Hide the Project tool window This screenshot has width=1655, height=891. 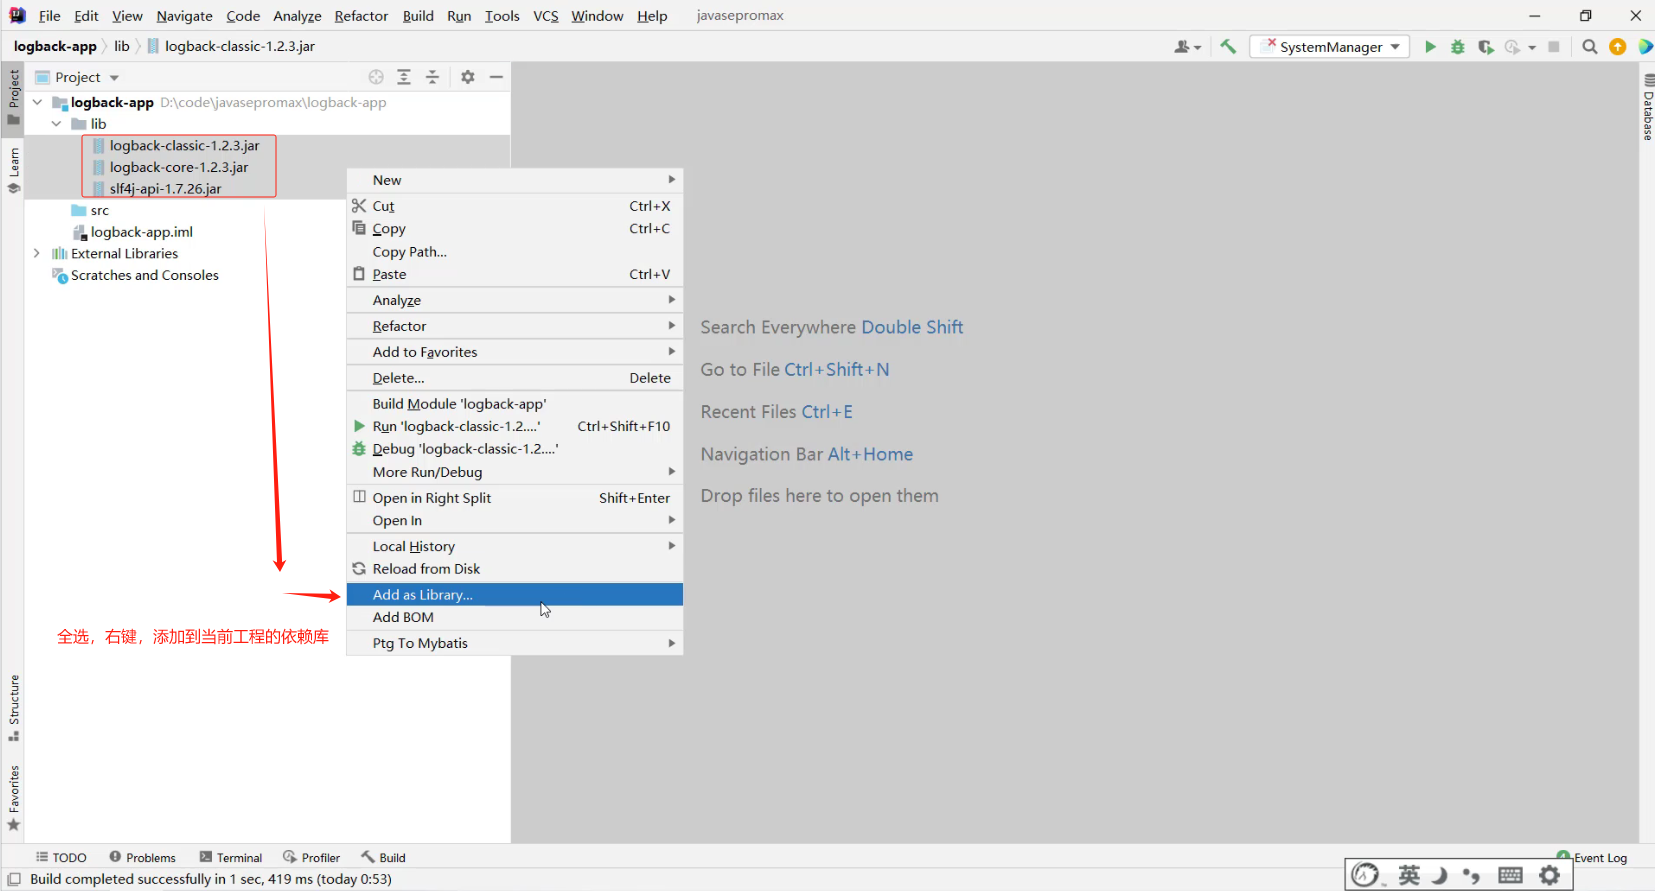click(x=496, y=77)
